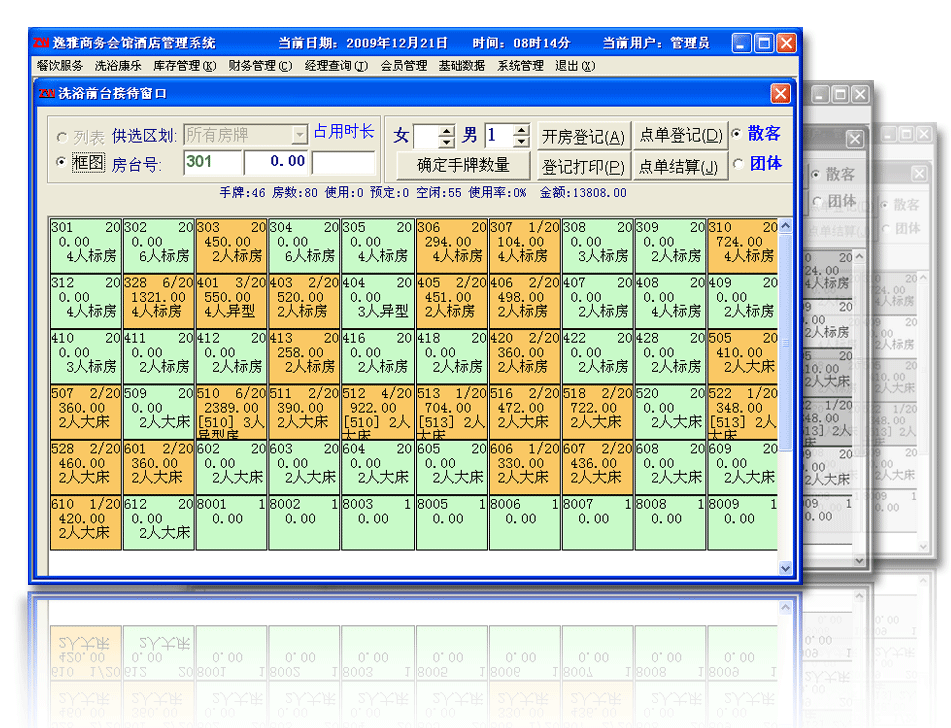Screen dimensions: 951x728
Task: Select the 框图 view radio button
Action: point(62,163)
